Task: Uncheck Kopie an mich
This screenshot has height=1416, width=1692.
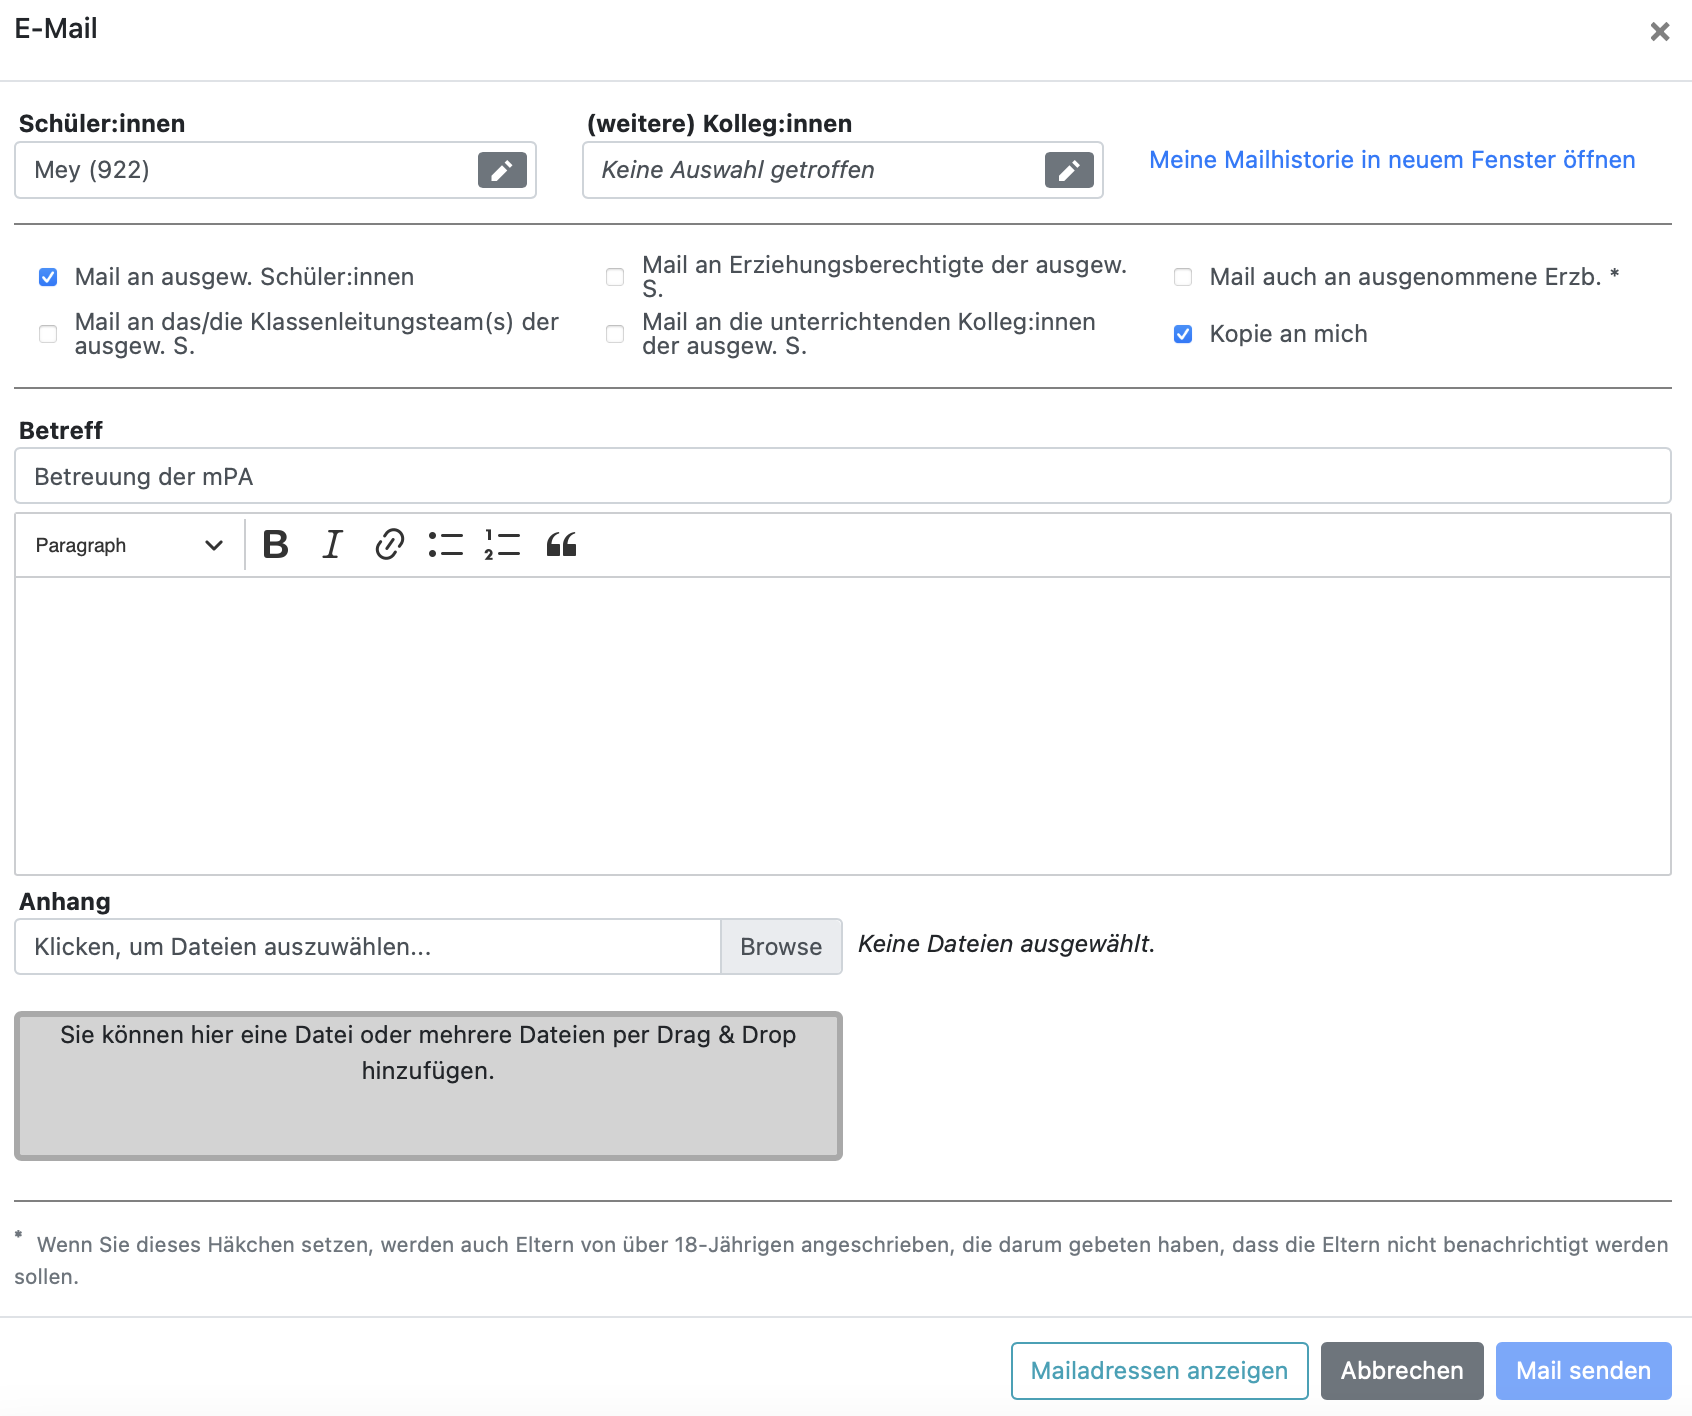Action: point(1183,334)
